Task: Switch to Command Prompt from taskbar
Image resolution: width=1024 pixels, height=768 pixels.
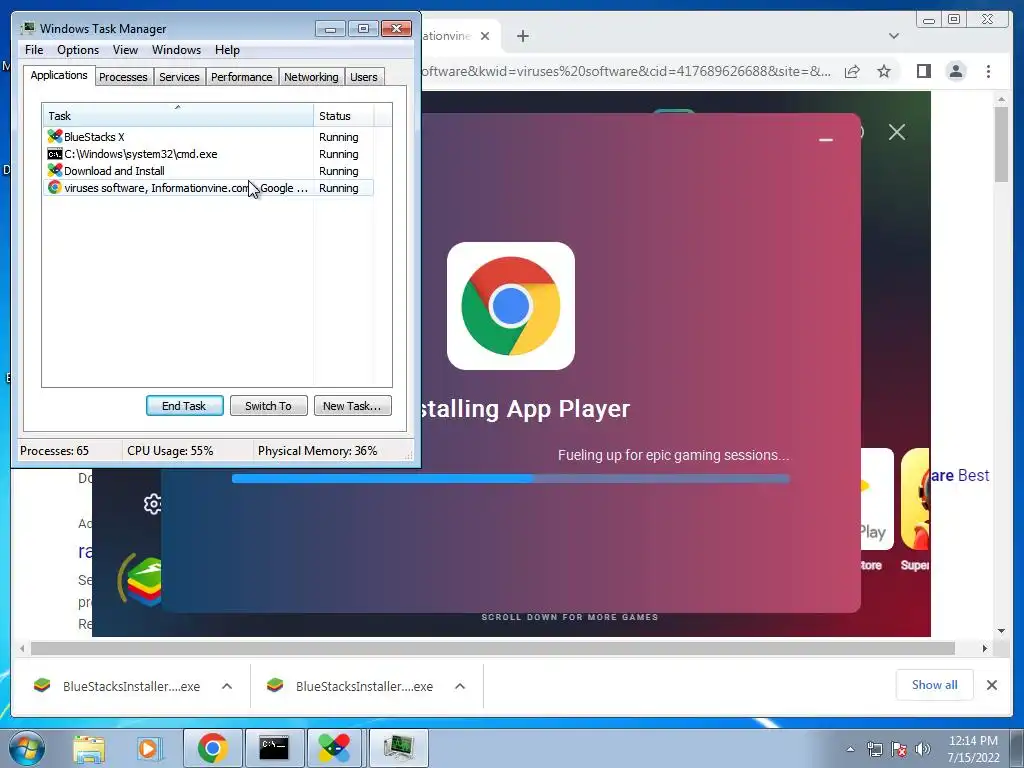Action: point(274,748)
